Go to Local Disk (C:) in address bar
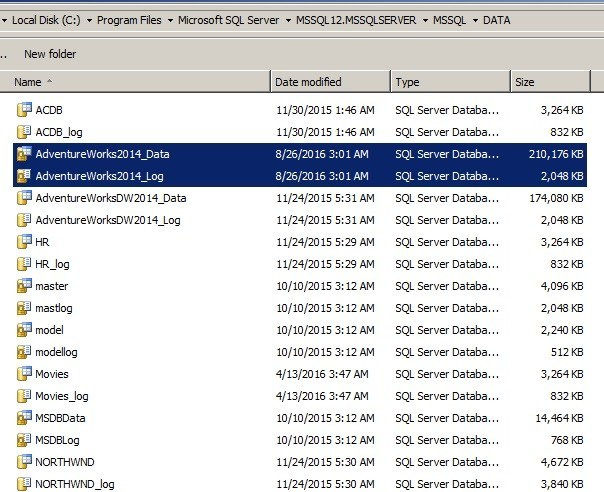Image resolution: width=604 pixels, height=492 pixels. 46,20
